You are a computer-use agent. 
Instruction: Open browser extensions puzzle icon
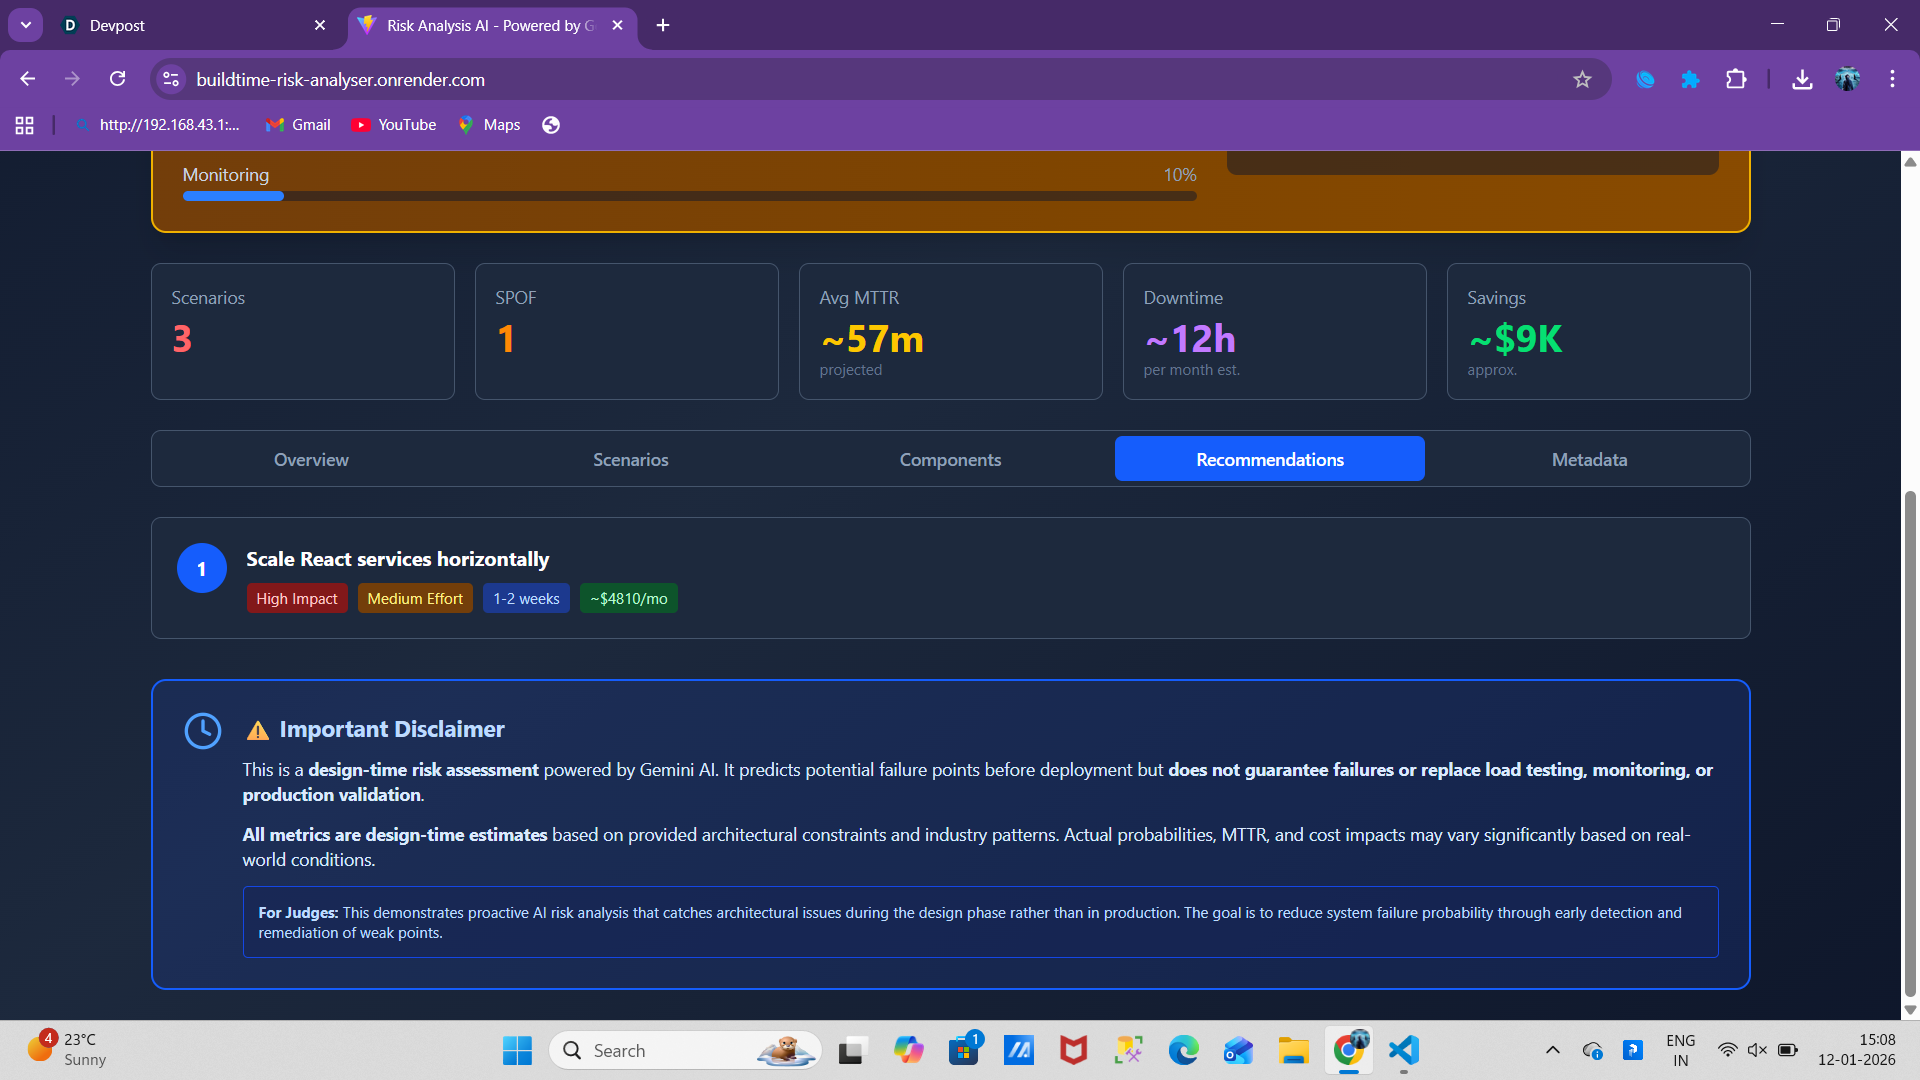point(1736,79)
